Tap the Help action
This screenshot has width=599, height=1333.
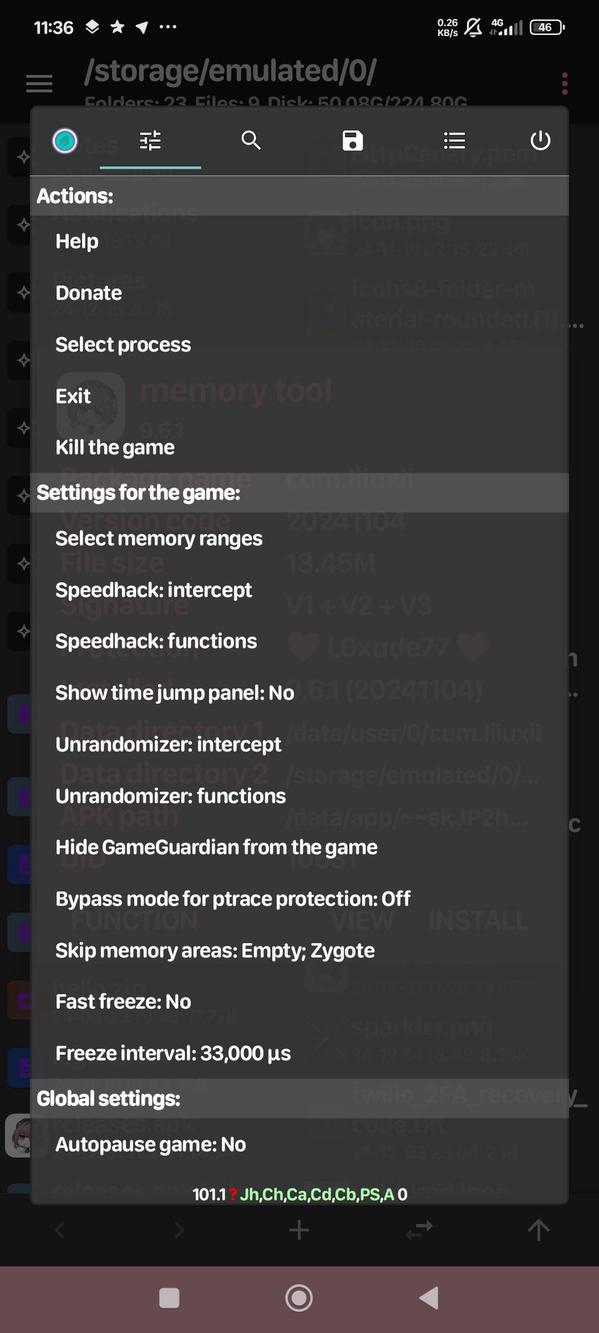77,241
